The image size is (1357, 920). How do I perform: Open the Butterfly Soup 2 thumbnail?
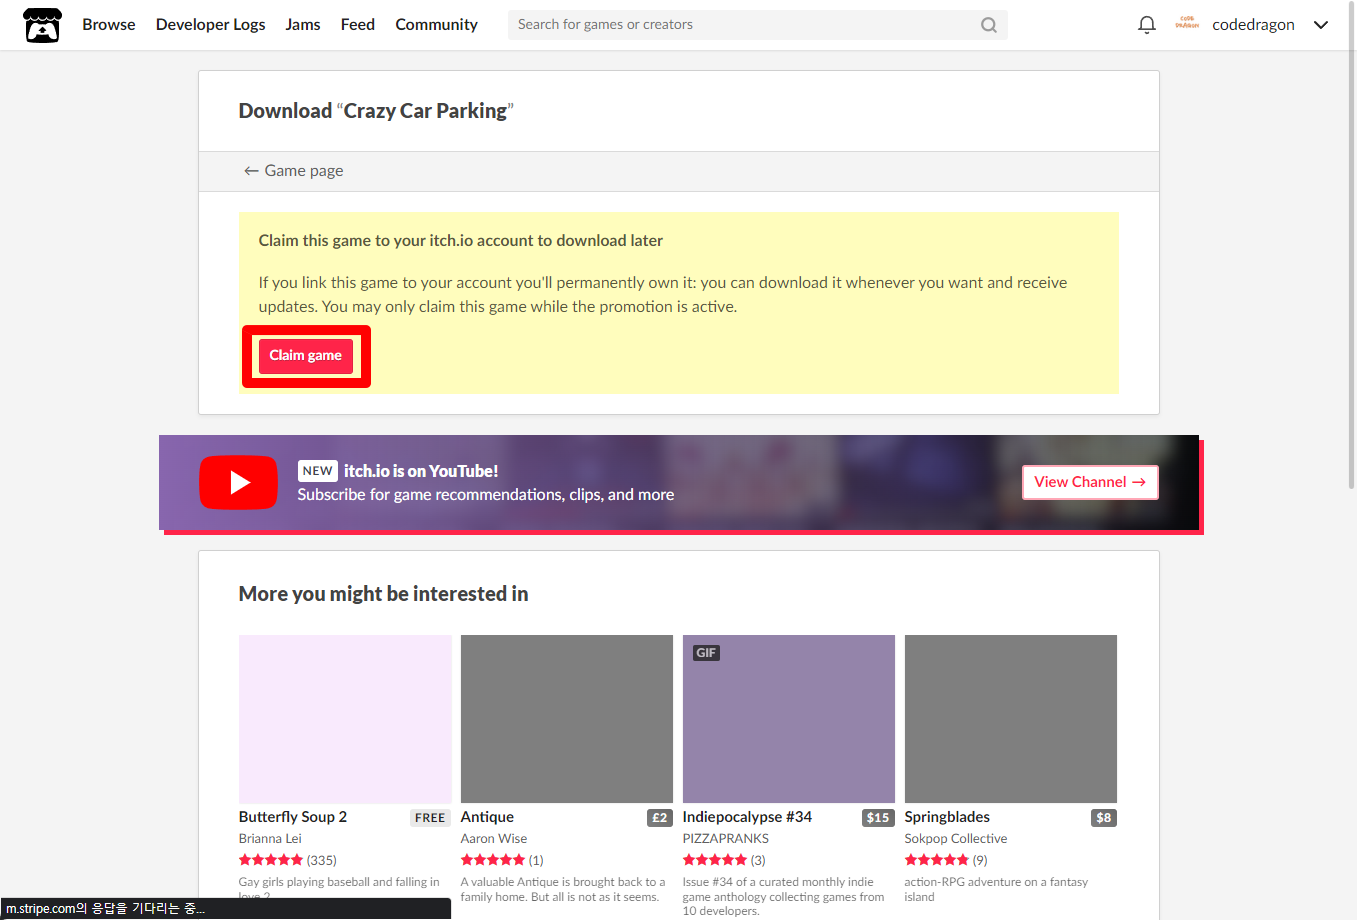[x=345, y=719]
